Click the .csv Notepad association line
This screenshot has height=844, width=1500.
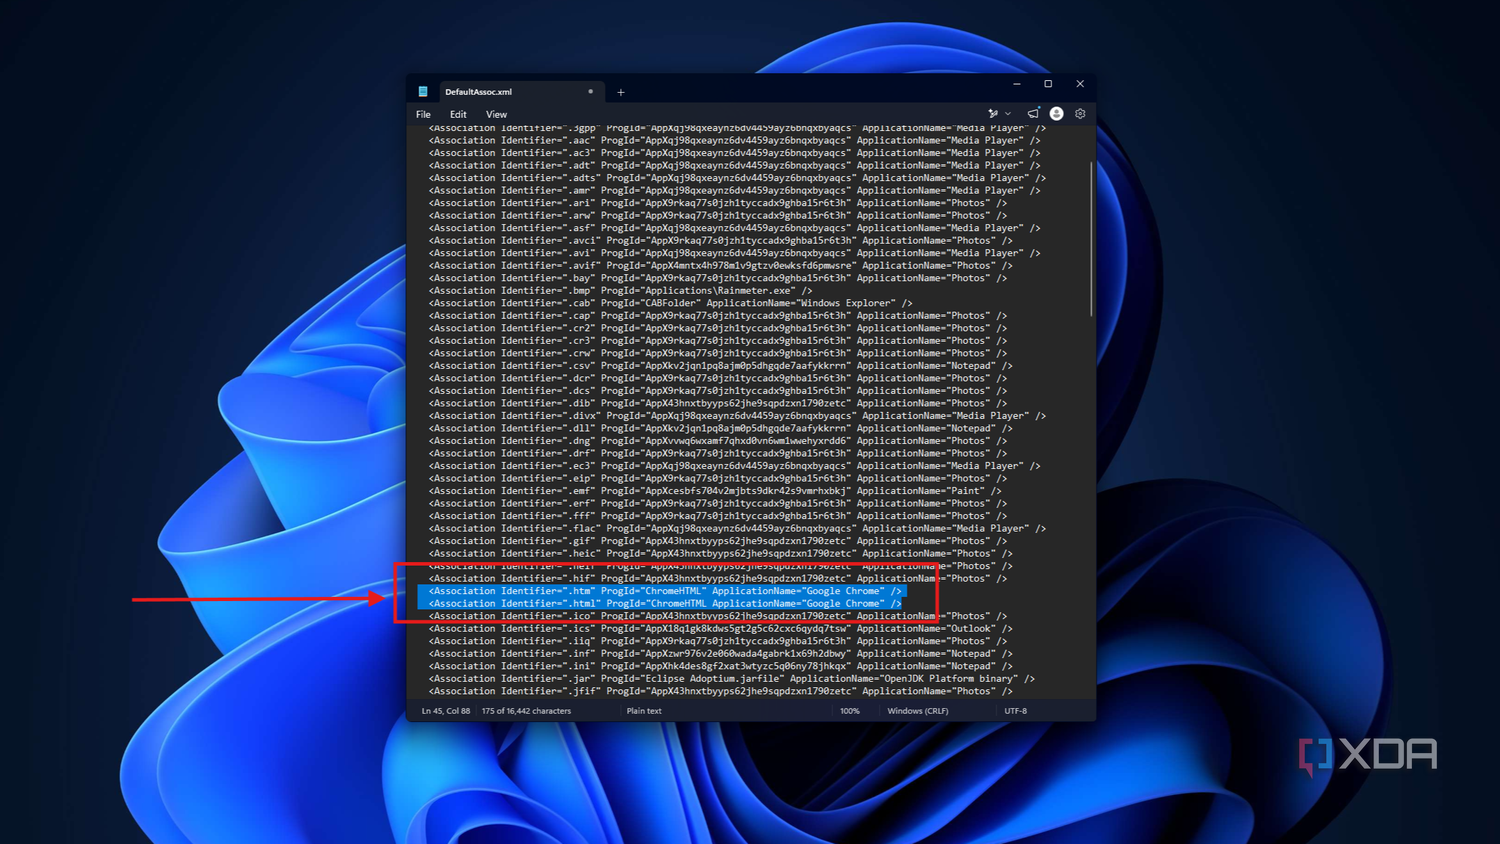click(721, 366)
